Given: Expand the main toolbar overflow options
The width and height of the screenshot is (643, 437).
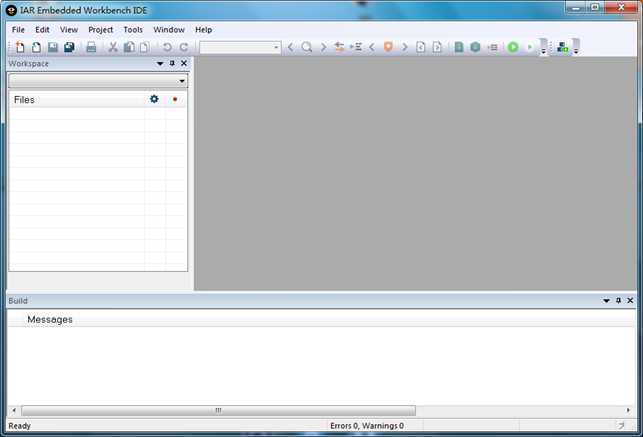Looking at the screenshot, I should point(543,47).
